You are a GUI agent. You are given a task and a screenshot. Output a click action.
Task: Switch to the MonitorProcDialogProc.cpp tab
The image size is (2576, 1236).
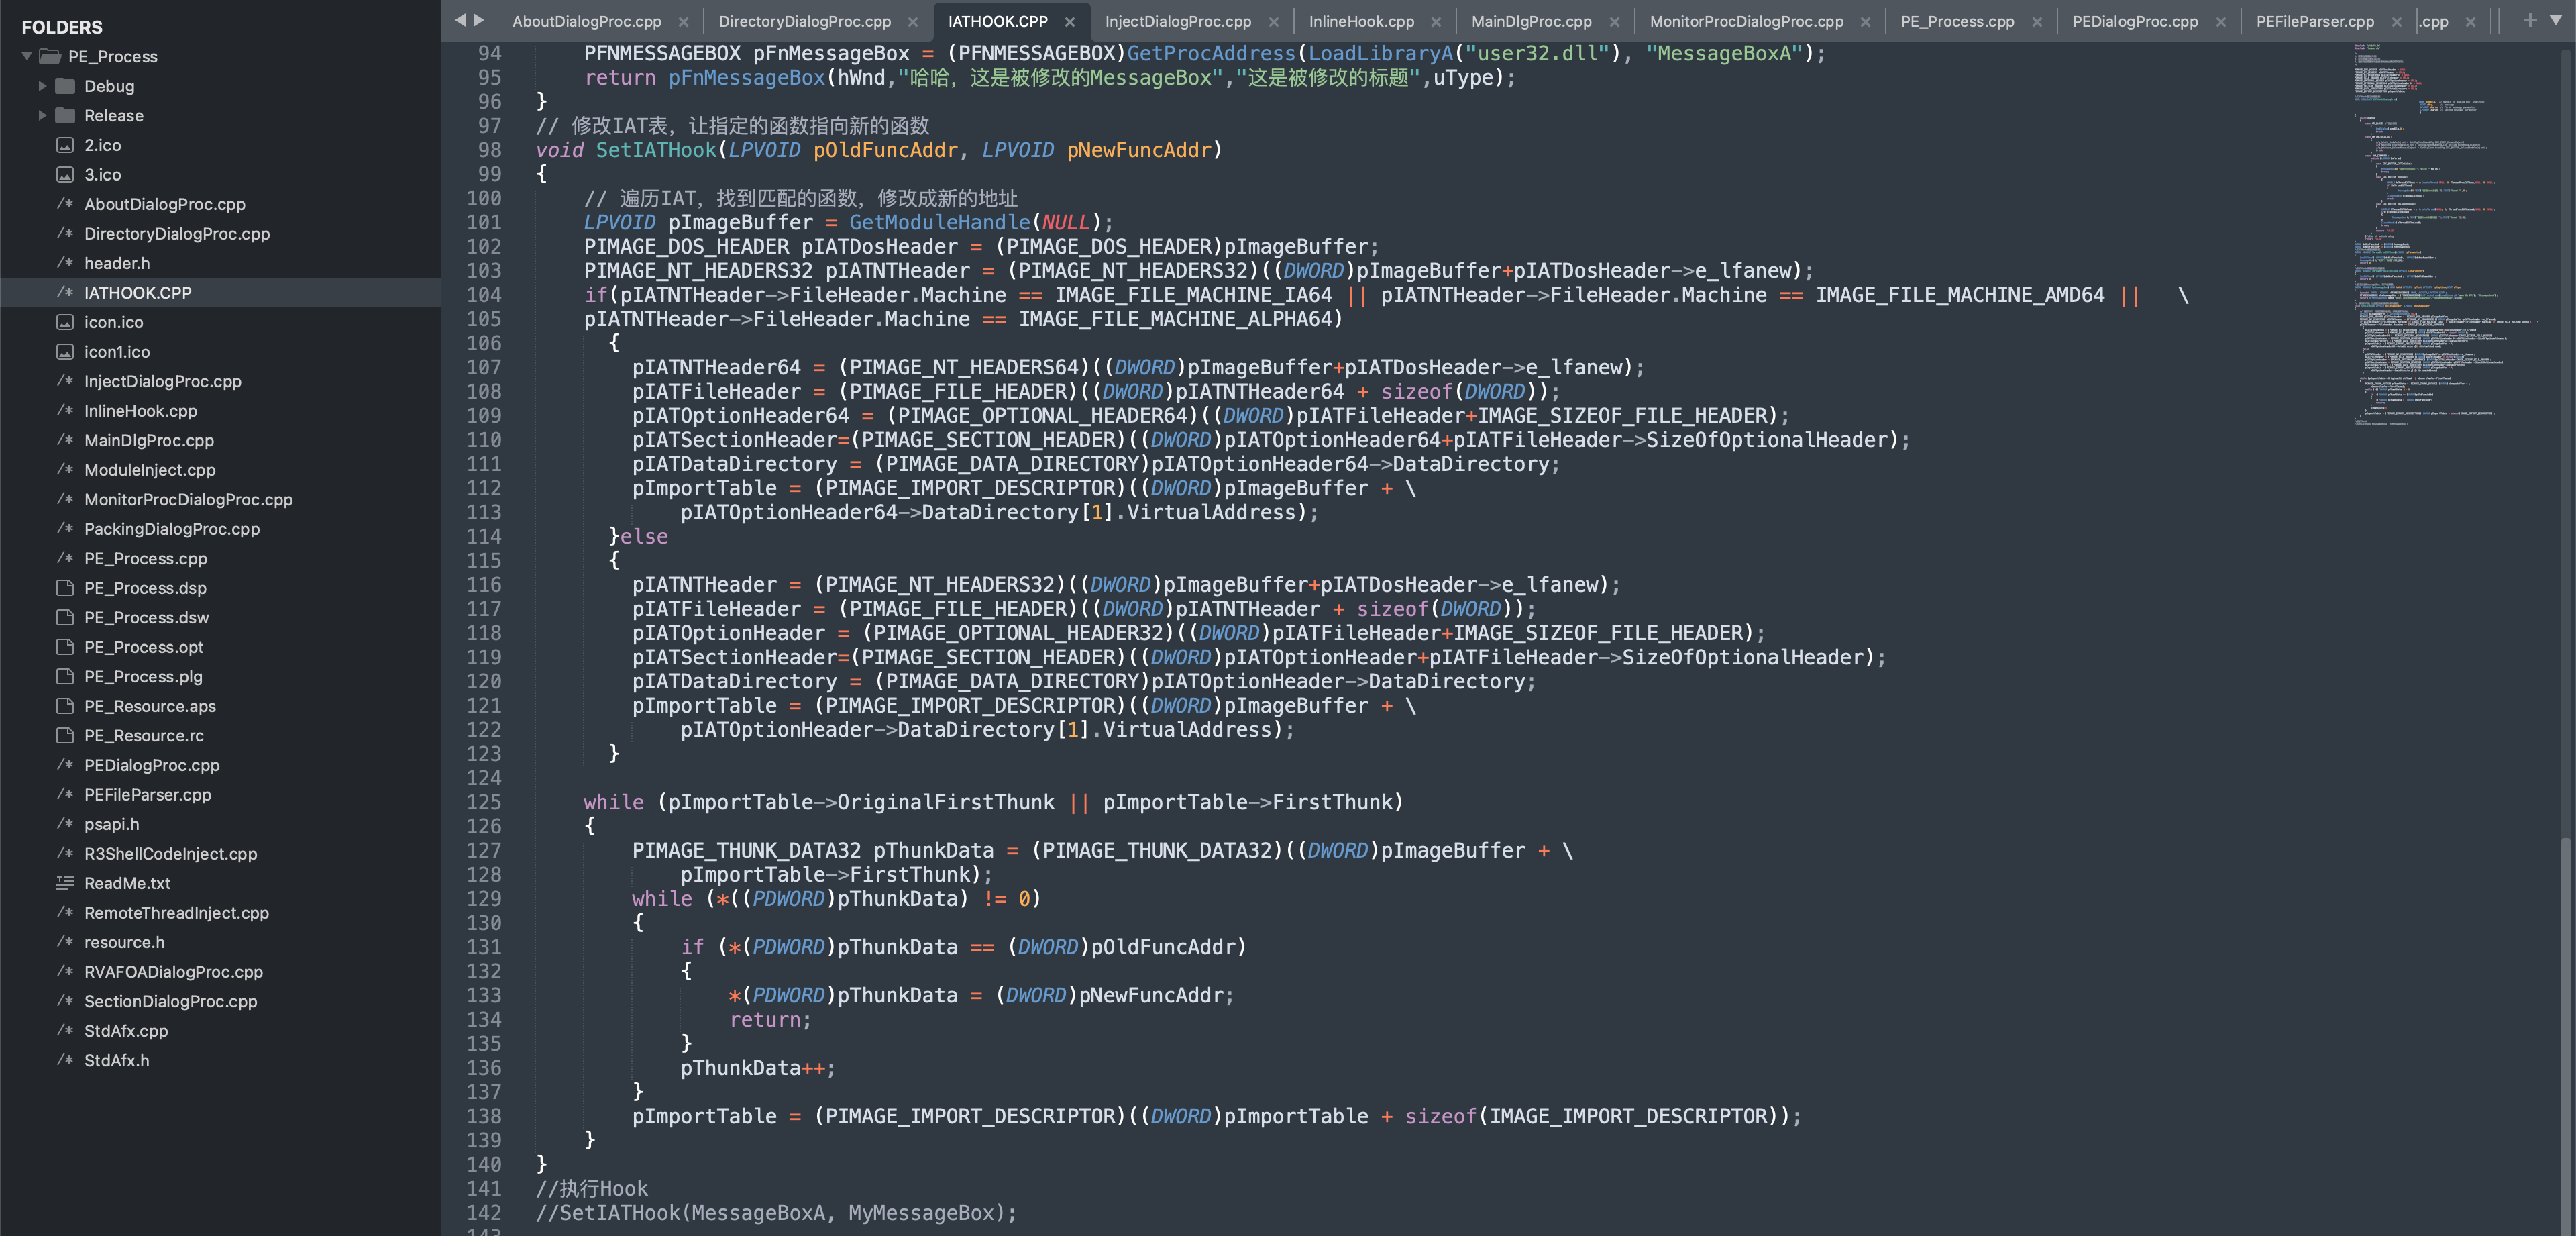[x=1745, y=22]
